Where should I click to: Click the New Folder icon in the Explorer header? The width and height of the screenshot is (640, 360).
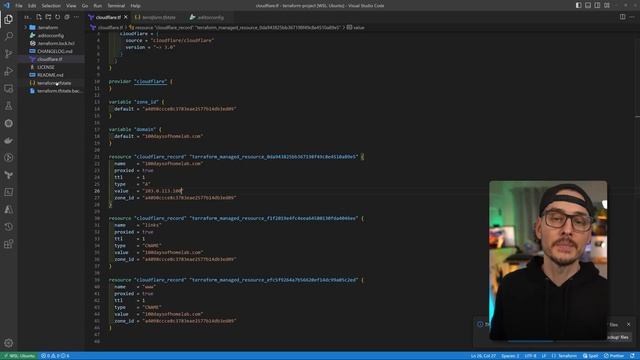[48, 17]
